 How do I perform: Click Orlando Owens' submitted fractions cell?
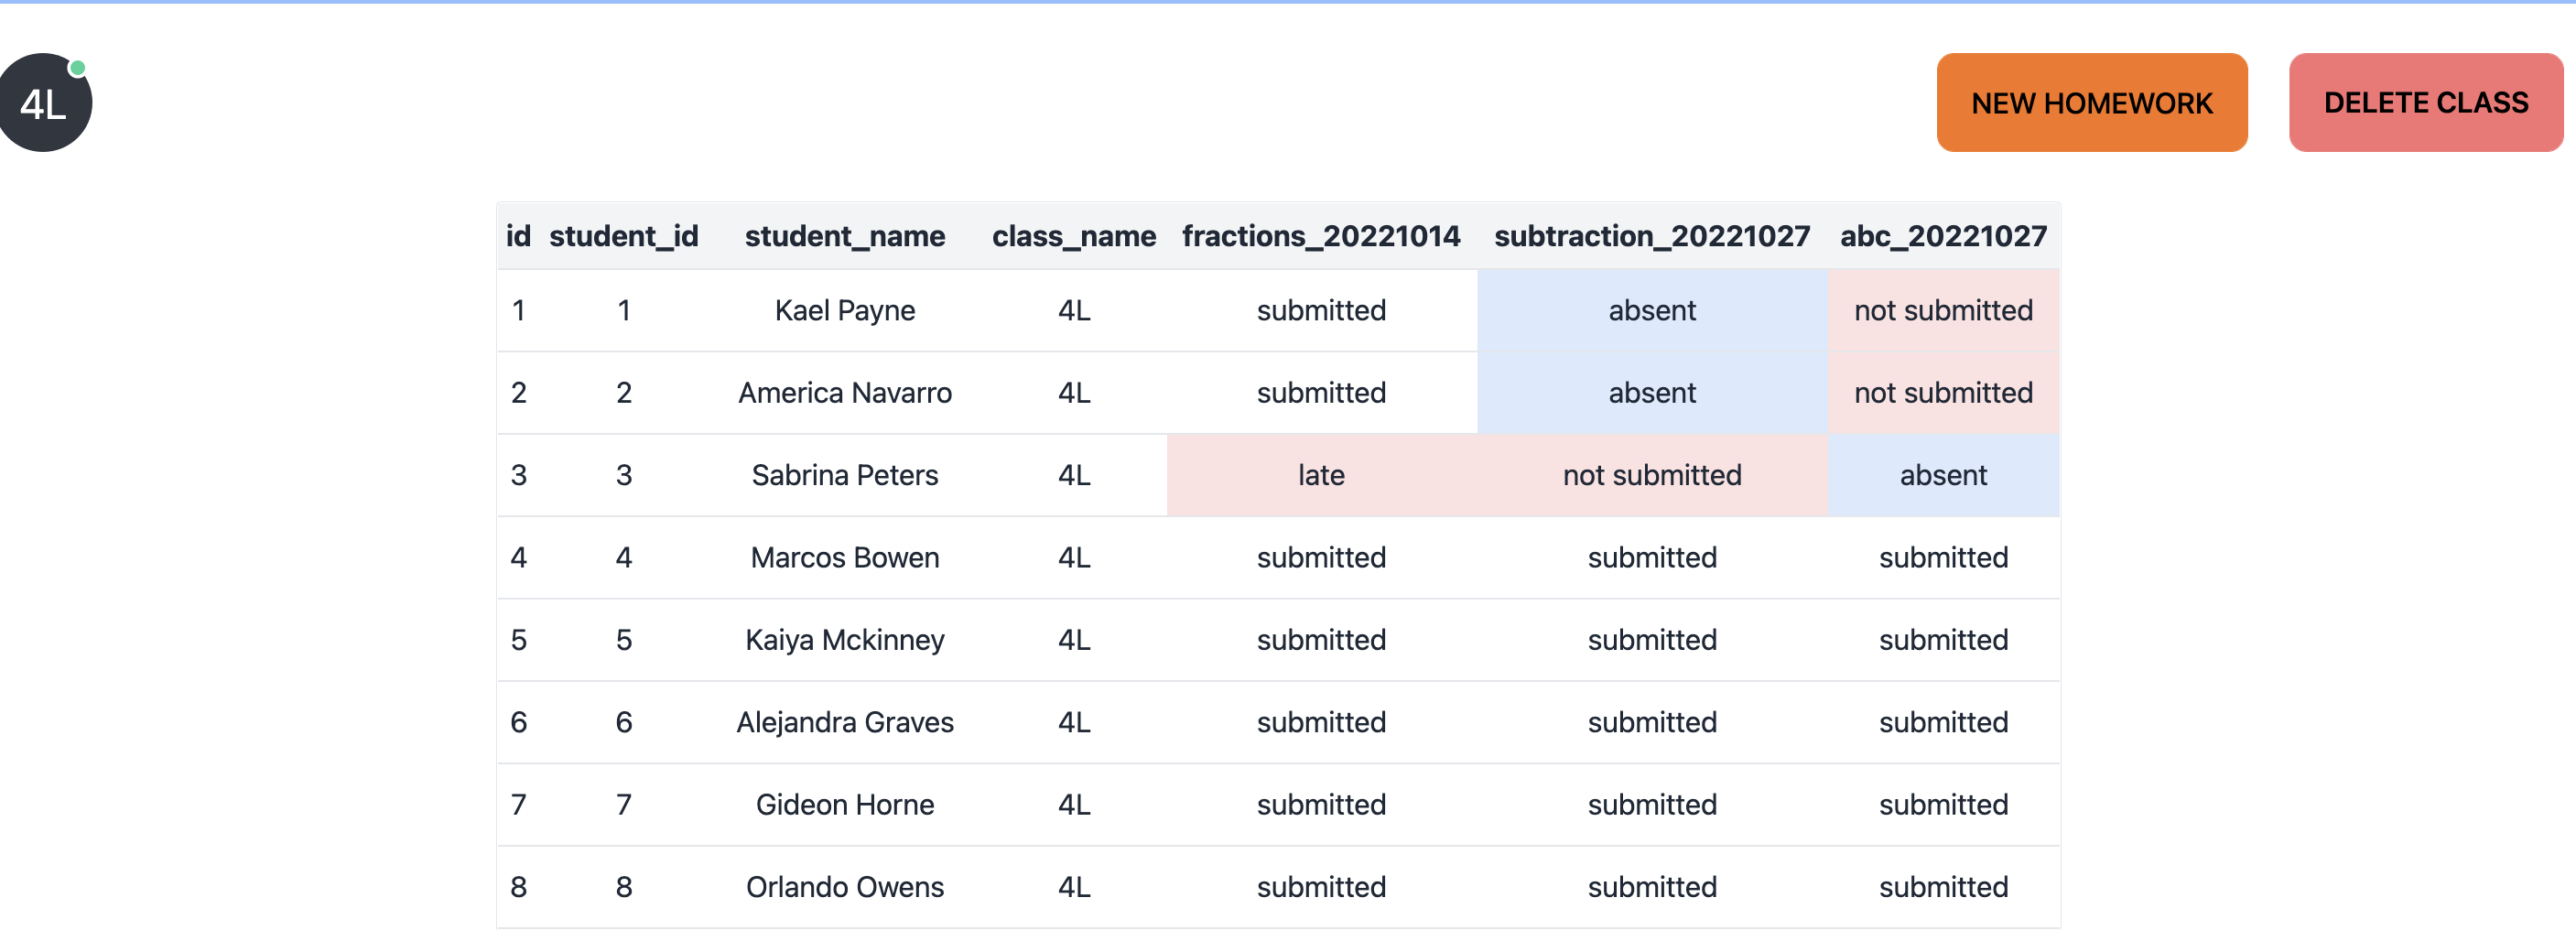coord(1320,887)
